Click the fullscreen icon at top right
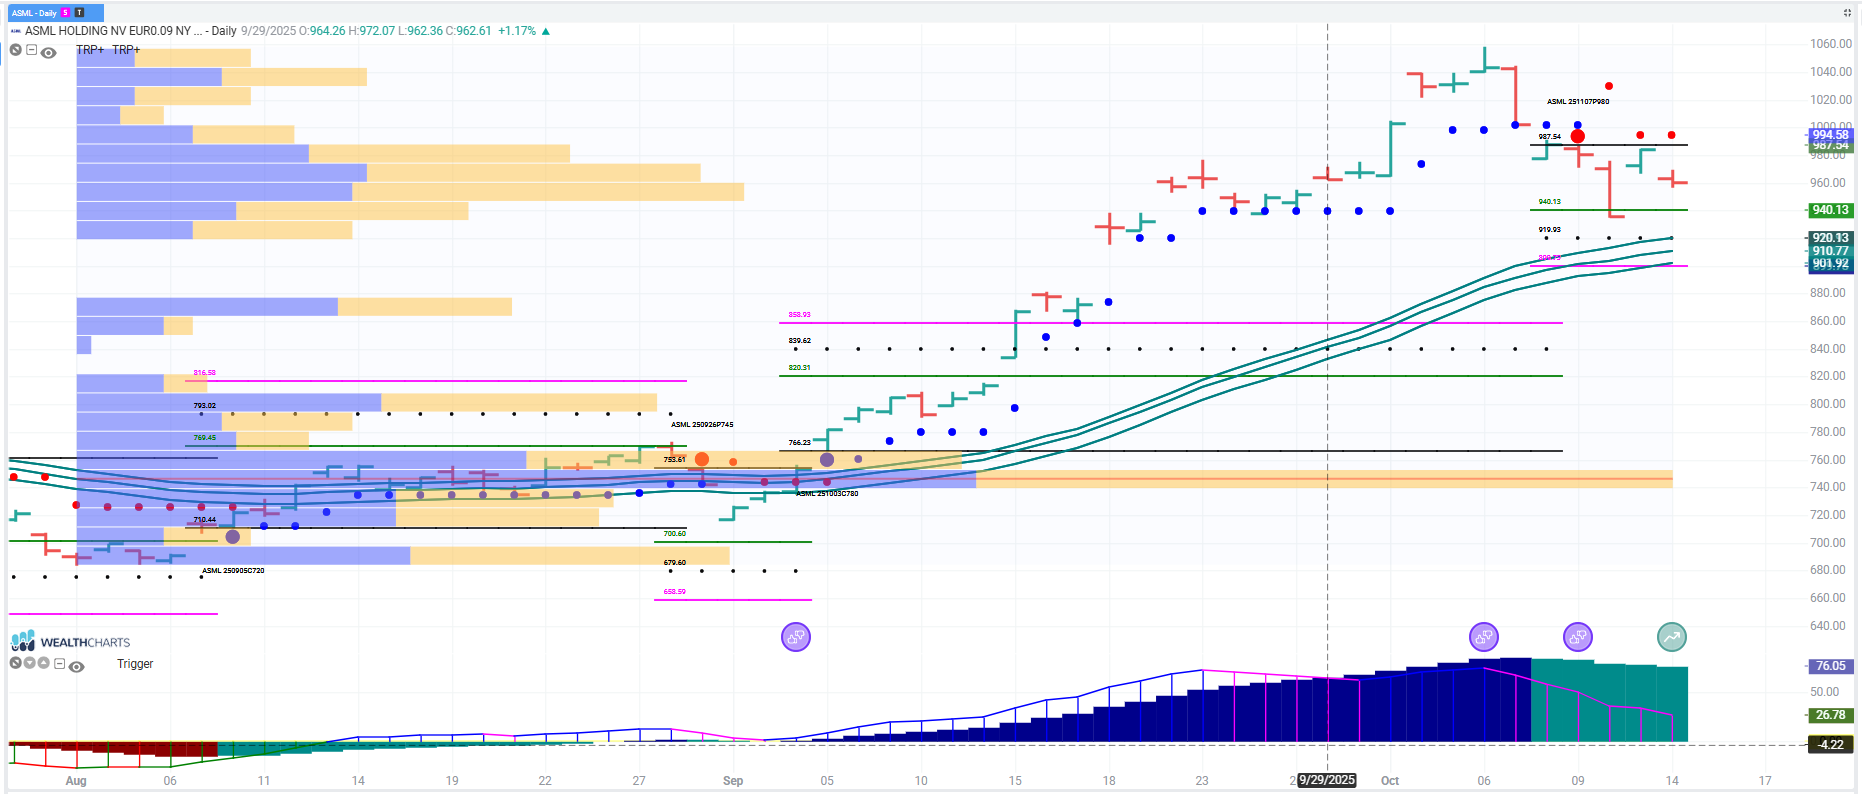1862x794 pixels. 1847,13
